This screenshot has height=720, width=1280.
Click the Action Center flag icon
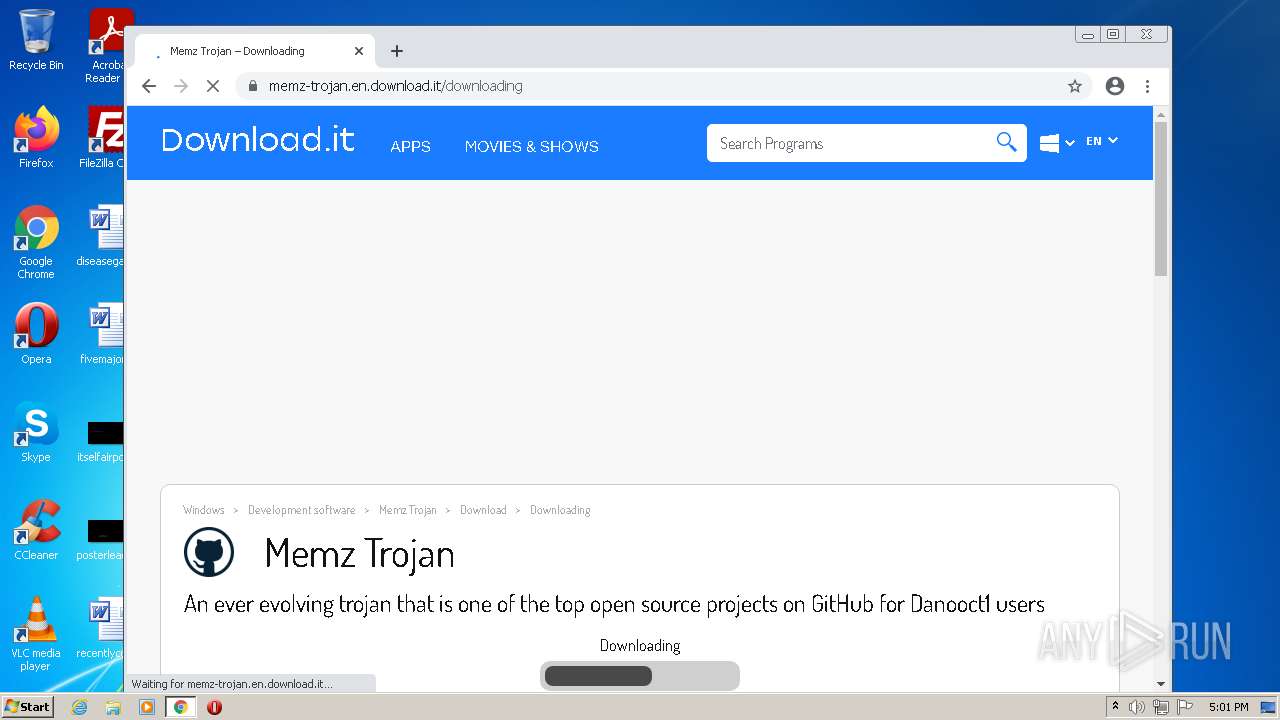[1184, 707]
